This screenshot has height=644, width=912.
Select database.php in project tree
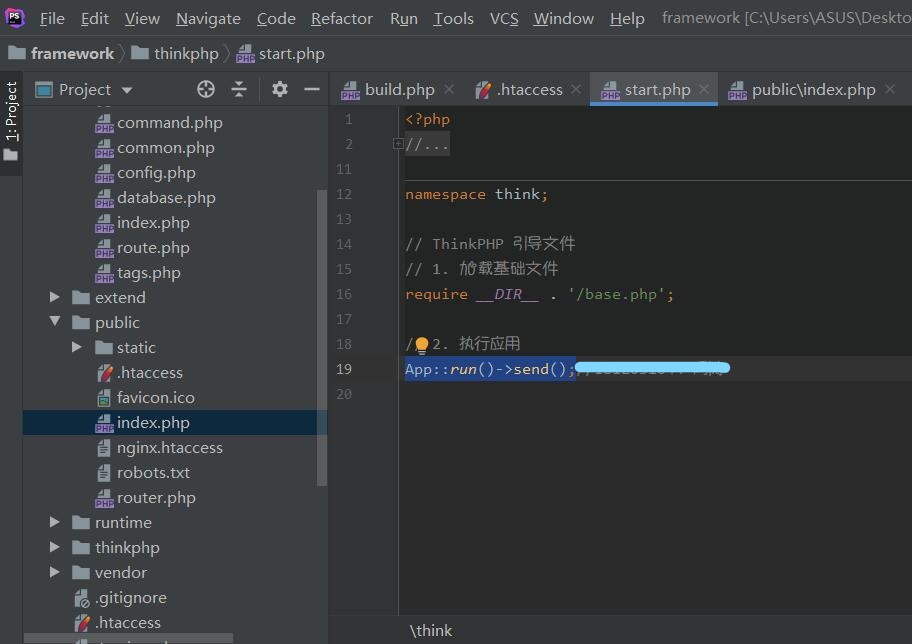(166, 198)
